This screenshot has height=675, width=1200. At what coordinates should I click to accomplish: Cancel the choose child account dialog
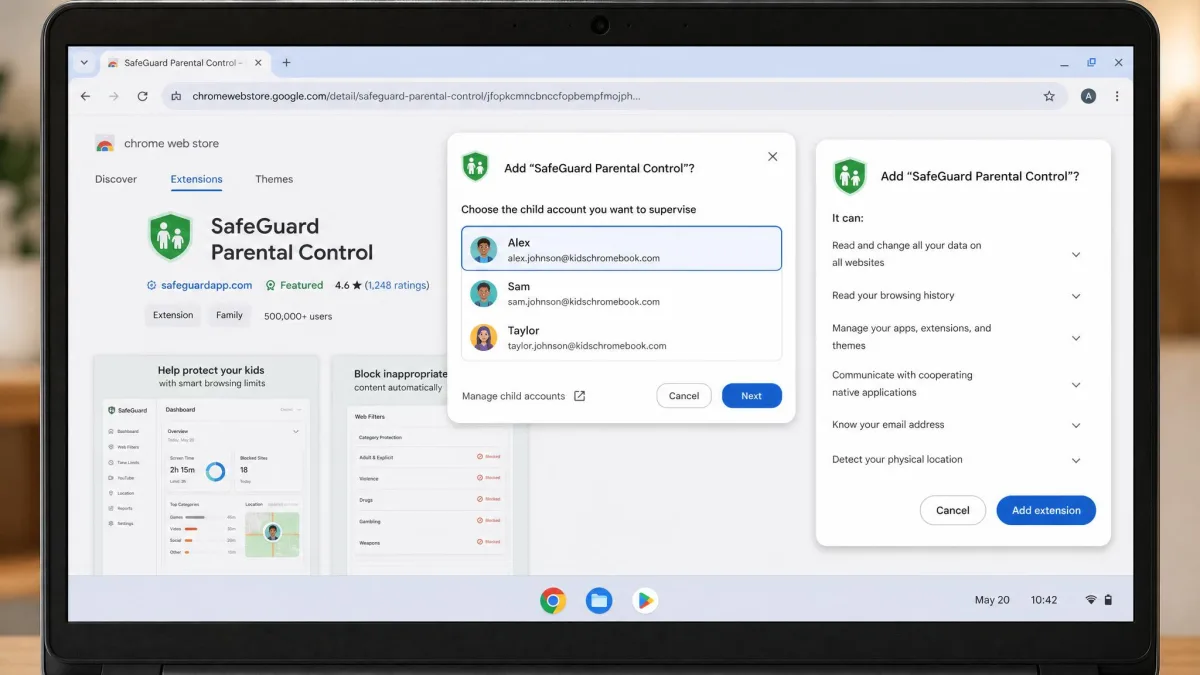tap(684, 396)
